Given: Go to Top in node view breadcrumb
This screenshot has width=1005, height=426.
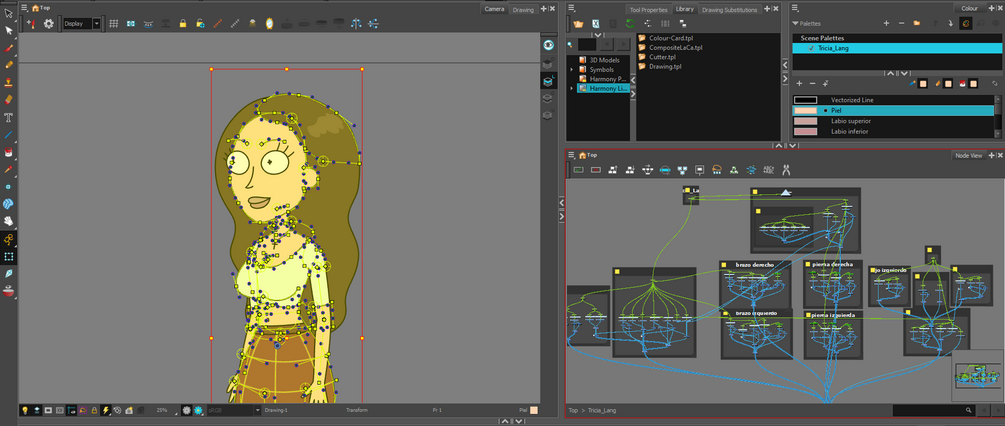Looking at the screenshot, I should (572, 410).
